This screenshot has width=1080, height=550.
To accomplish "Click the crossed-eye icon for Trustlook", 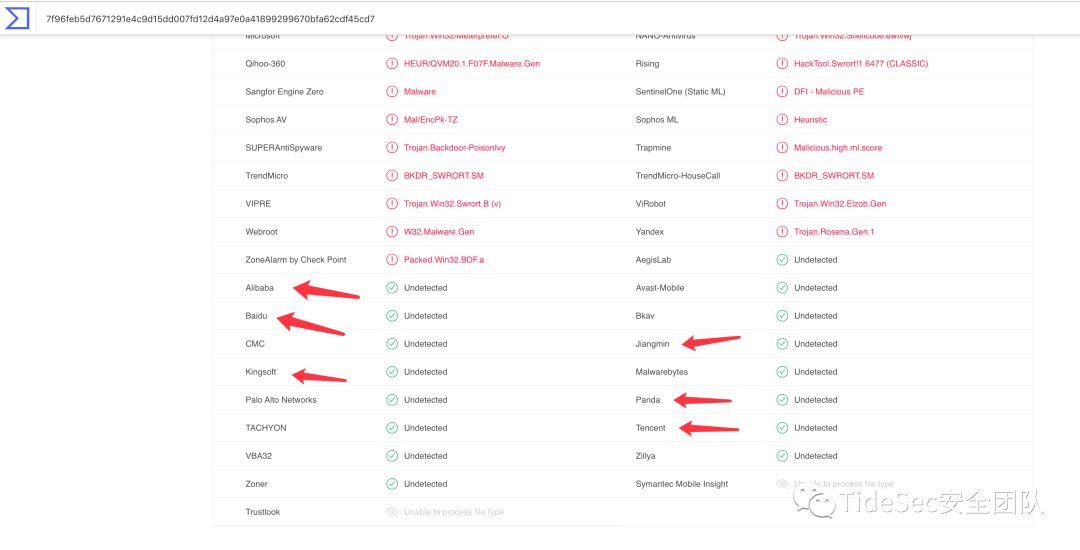I will click(x=393, y=512).
